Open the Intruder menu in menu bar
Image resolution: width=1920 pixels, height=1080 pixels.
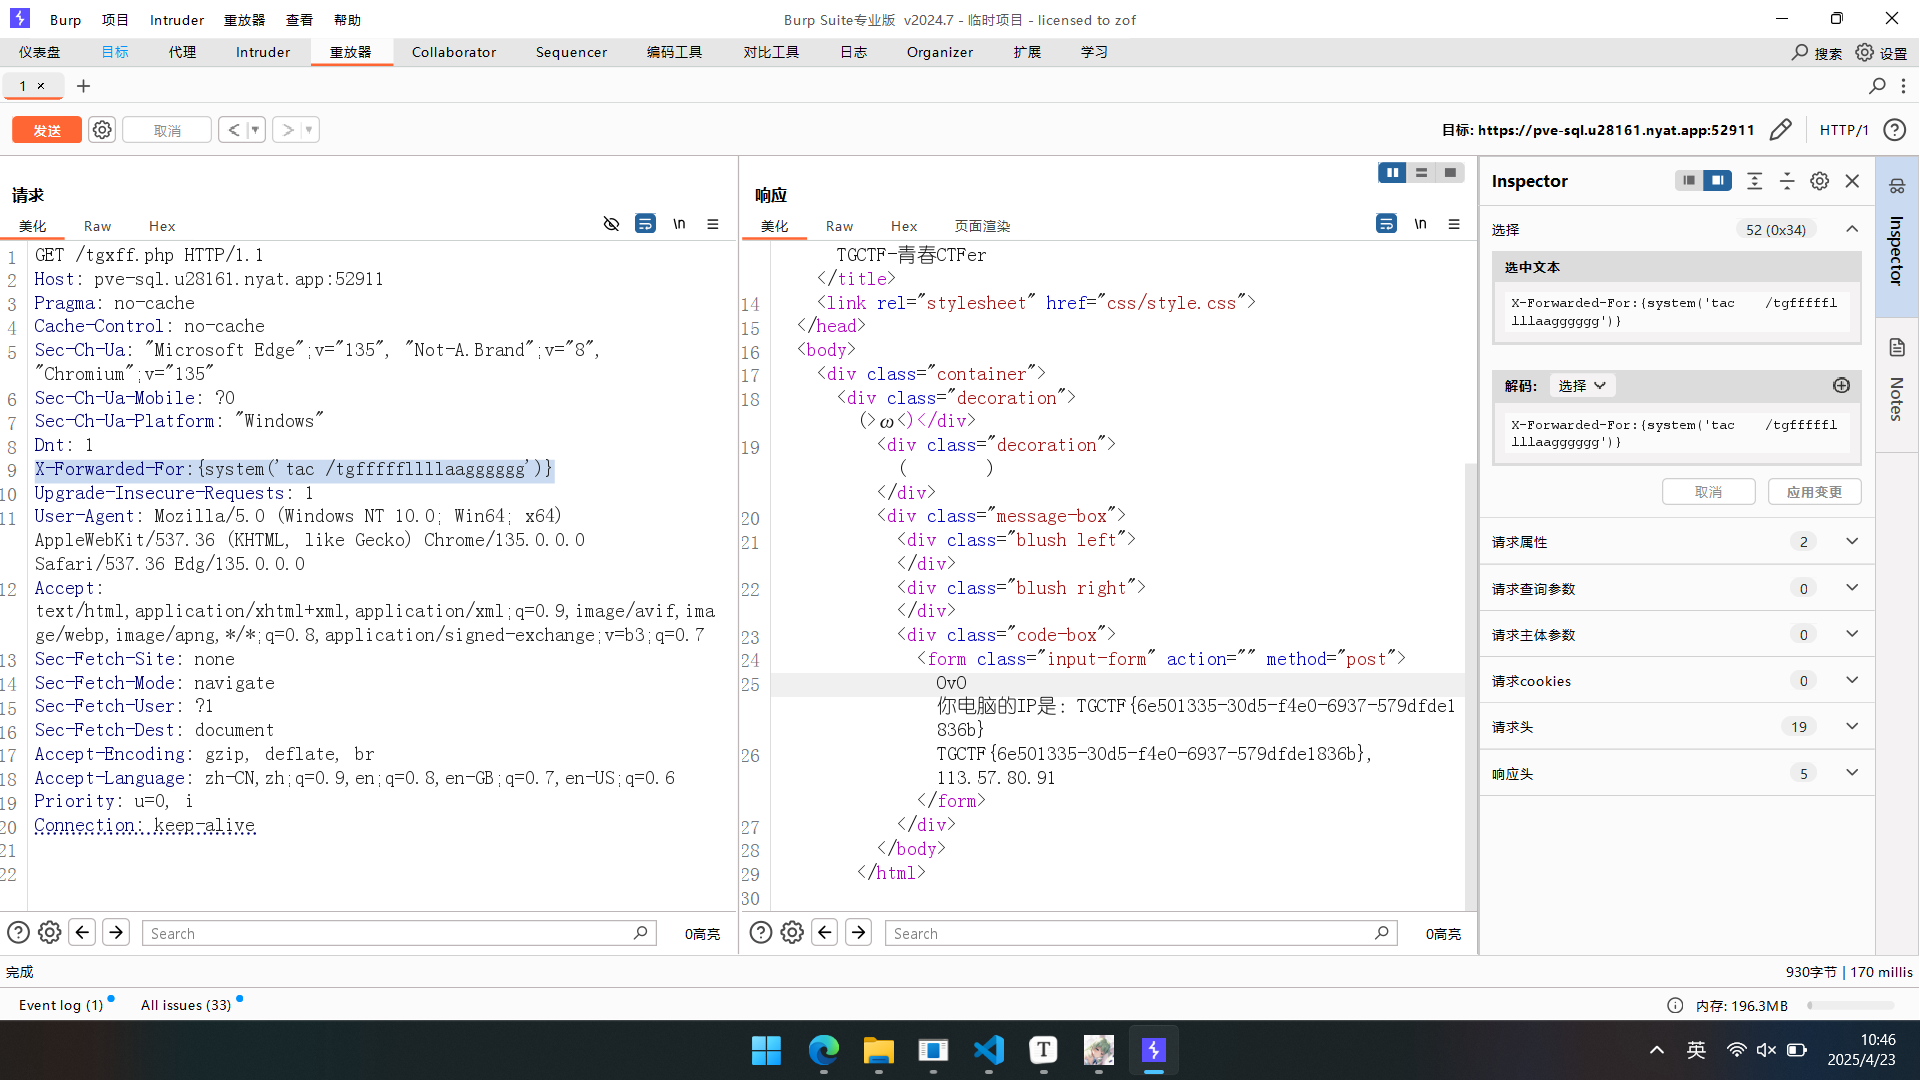[x=177, y=19]
